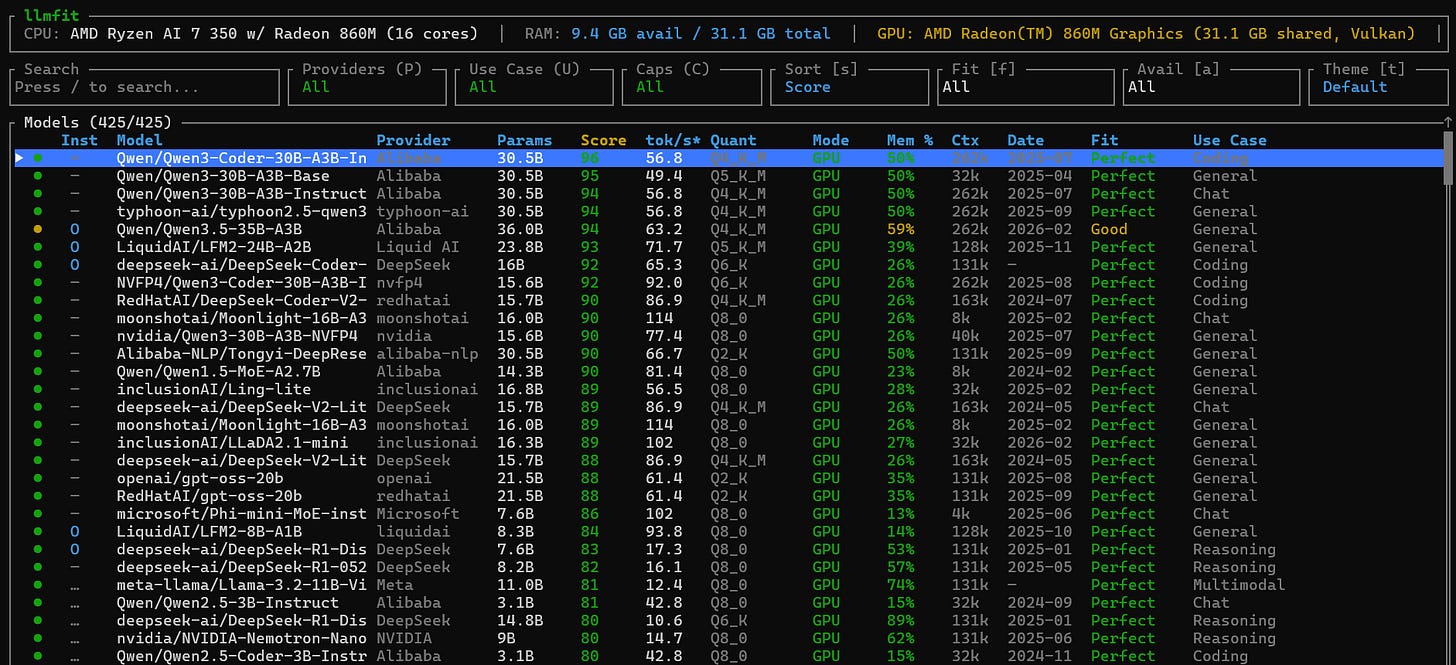Click the status dot of meta-llama/Llama-3.2-11B-Vi

(38, 585)
